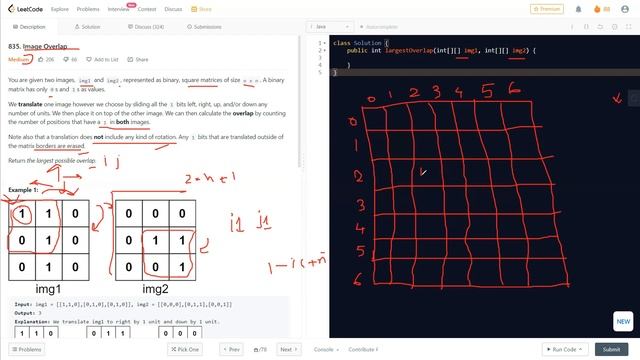This screenshot has width=640, height=360.
Task: Click the fullscreen editor icon
Action: click(629, 27)
